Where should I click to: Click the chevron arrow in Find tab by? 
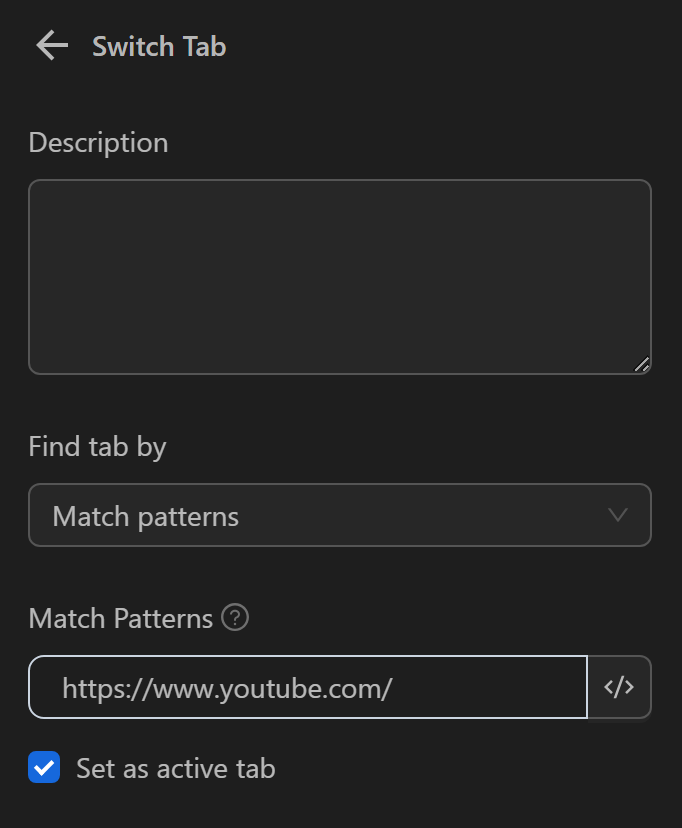[618, 515]
